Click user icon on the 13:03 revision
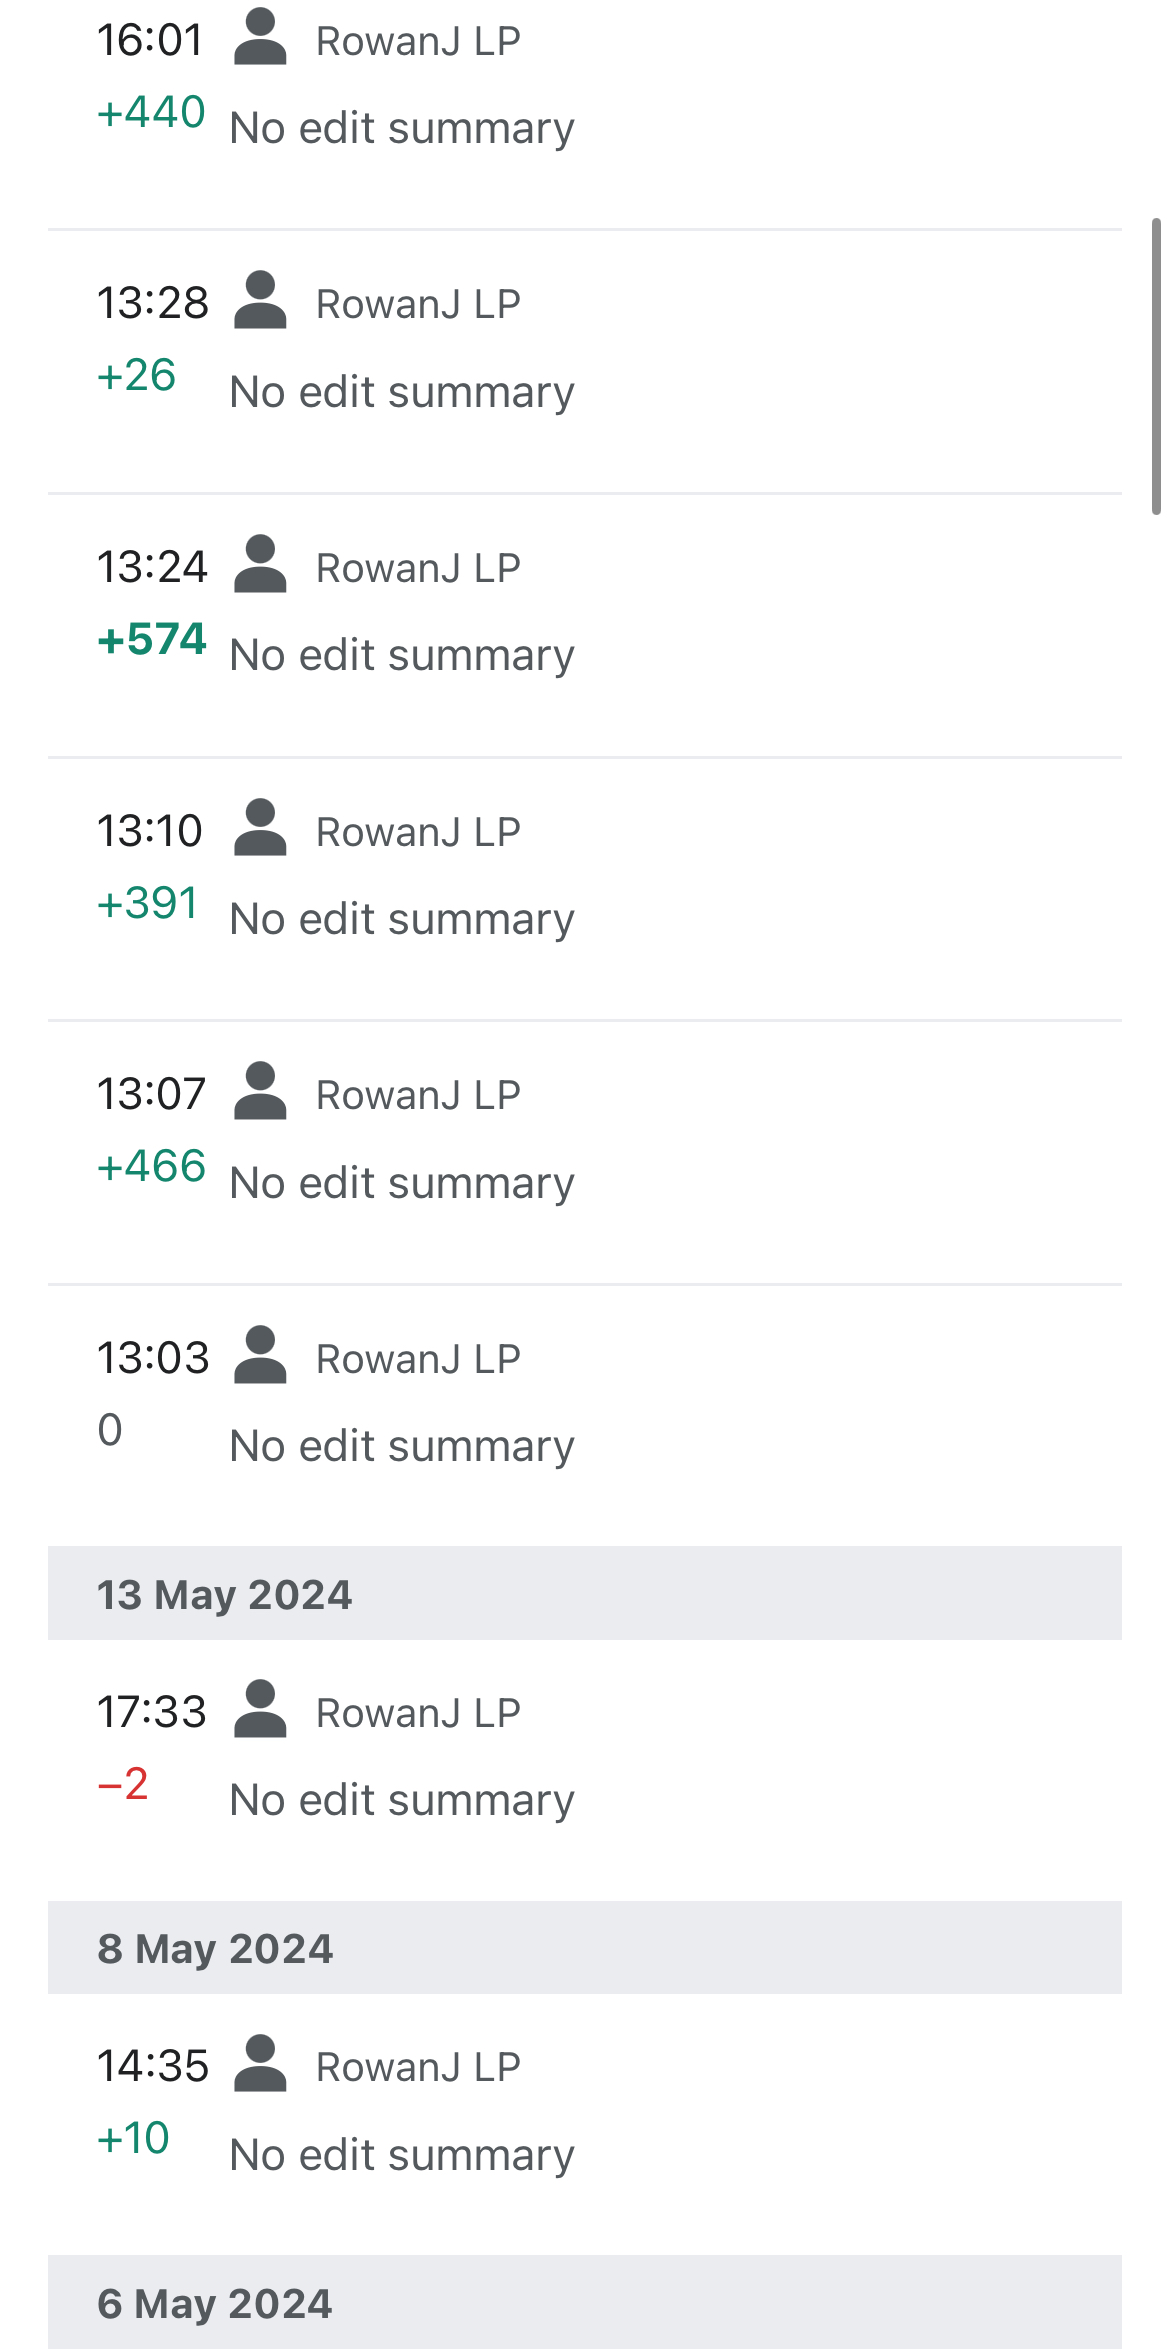The height and width of the screenshot is (2349, 1170). pos(260,1356)
